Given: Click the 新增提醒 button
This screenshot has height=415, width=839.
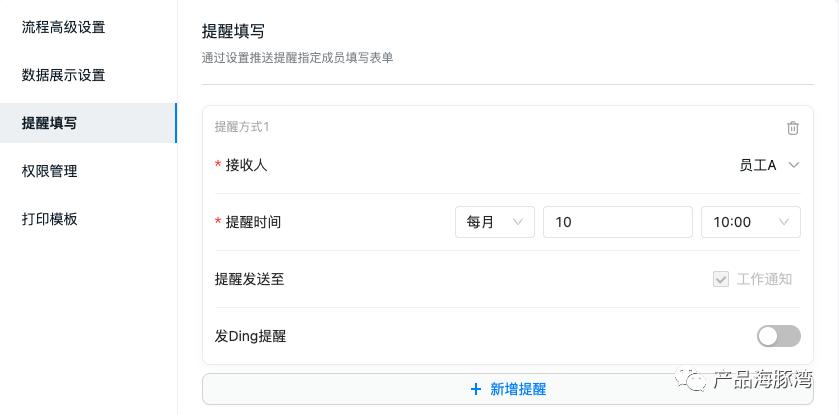Looking at the screenshot, I should pos(508,389).
